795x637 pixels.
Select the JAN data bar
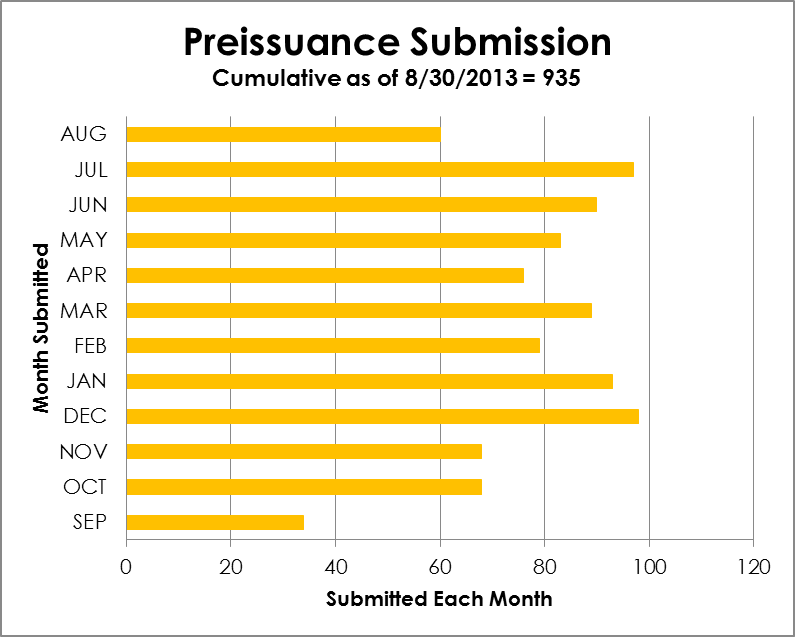[369, 381]
